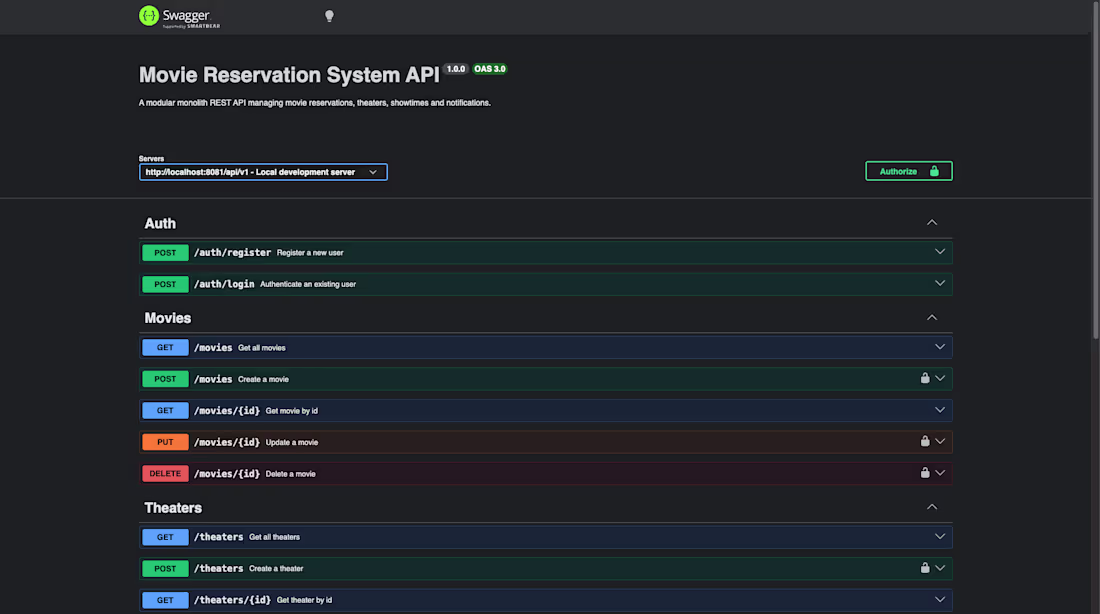This screenshot has width=1100, height=614.
Task: Click the DELETE badge for Delete a movie
Action: (165, 474)
